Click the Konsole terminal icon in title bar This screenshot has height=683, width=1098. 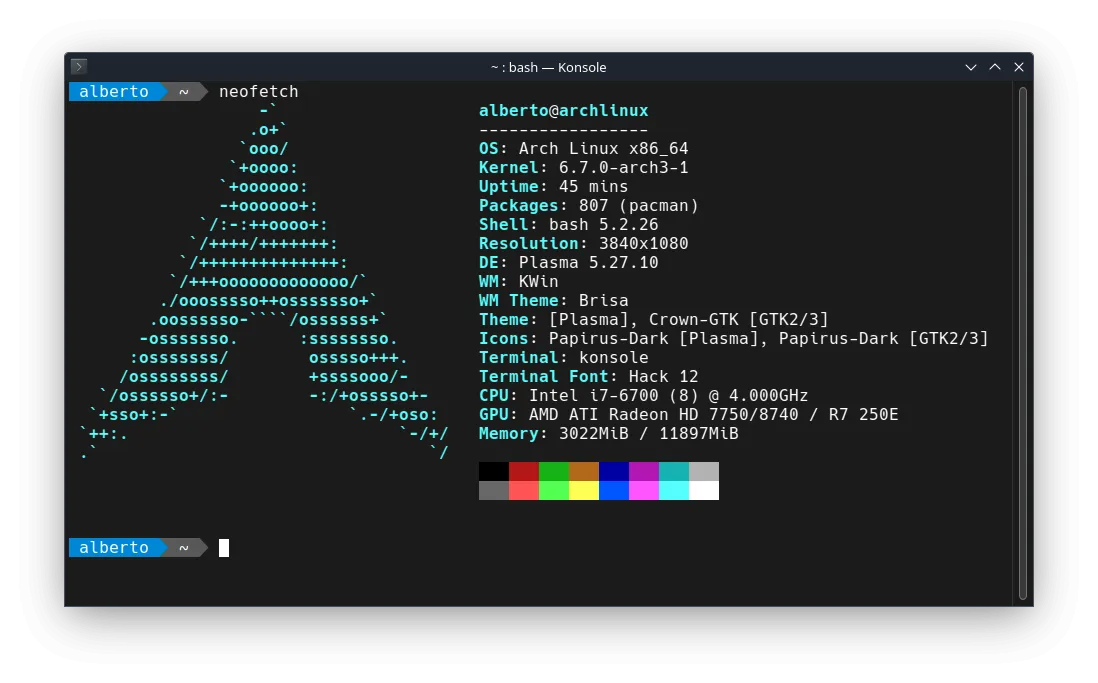tap(79, 67)
